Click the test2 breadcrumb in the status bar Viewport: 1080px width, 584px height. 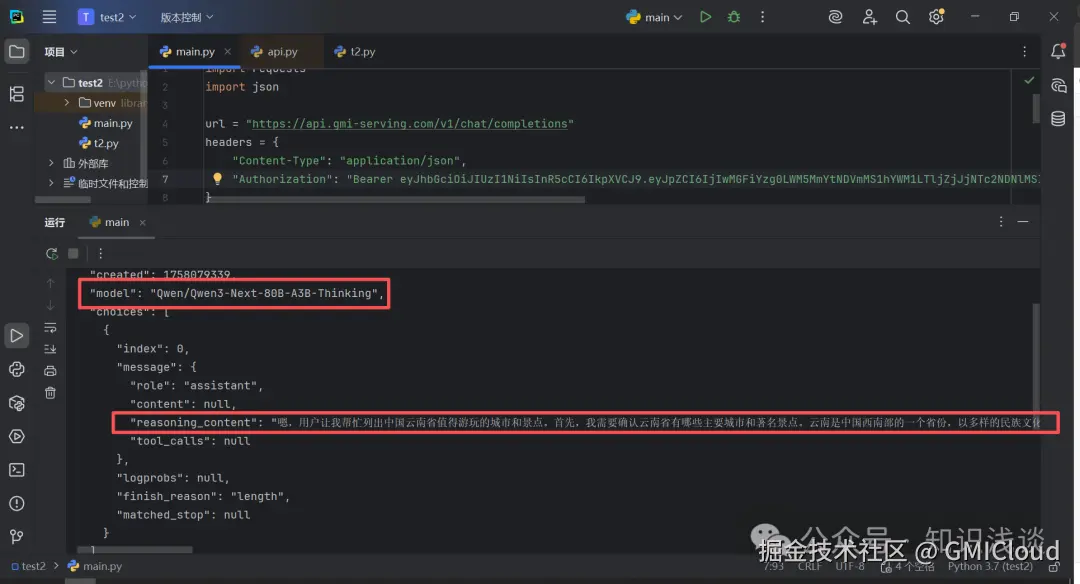pos(28,566)
